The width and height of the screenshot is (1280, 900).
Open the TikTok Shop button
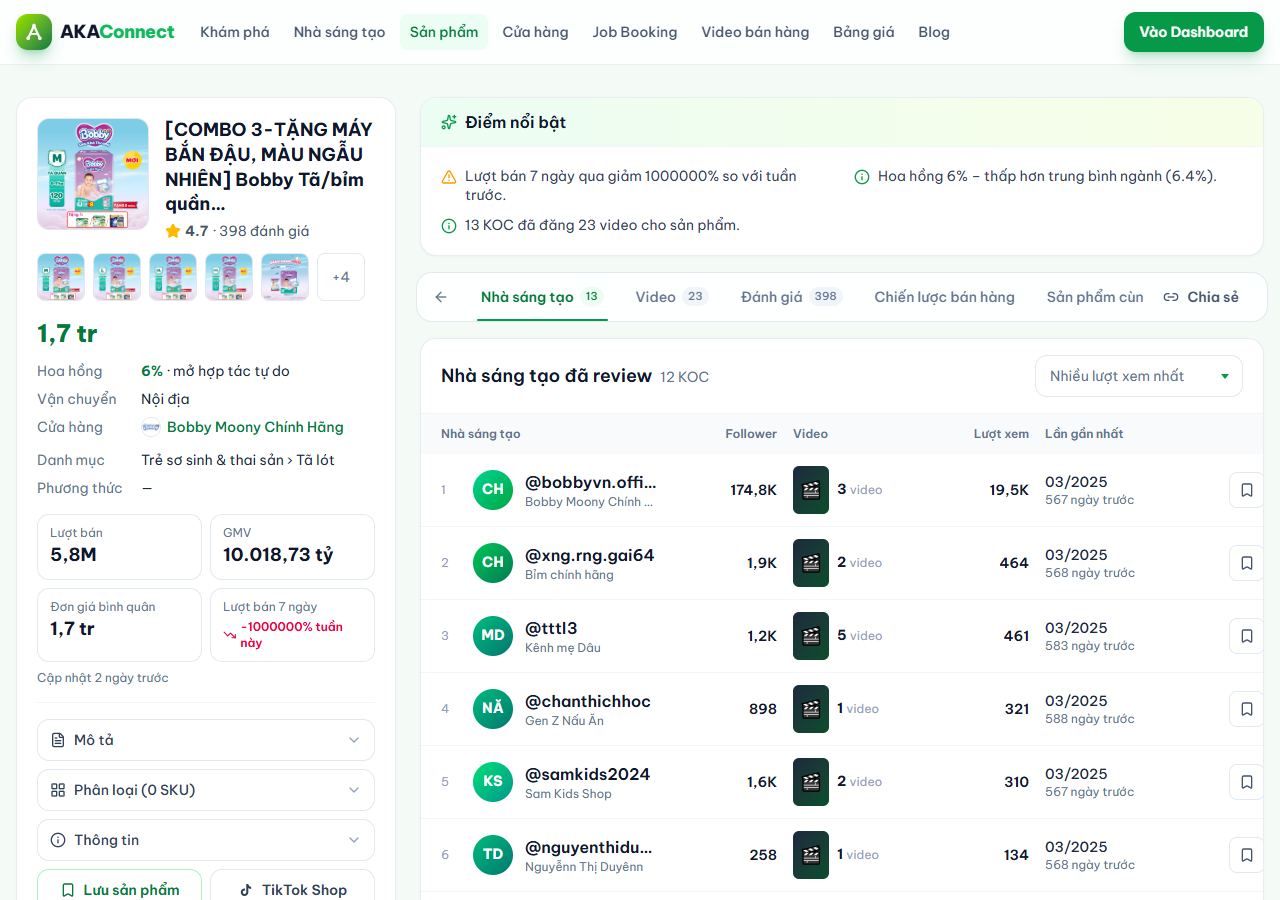293,889
